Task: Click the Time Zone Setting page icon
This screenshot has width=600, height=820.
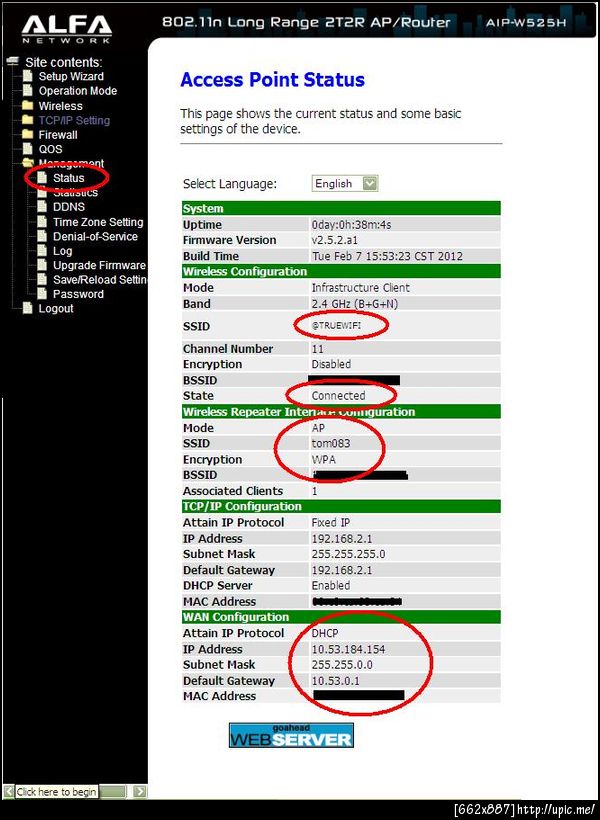Action: [42, 222]
